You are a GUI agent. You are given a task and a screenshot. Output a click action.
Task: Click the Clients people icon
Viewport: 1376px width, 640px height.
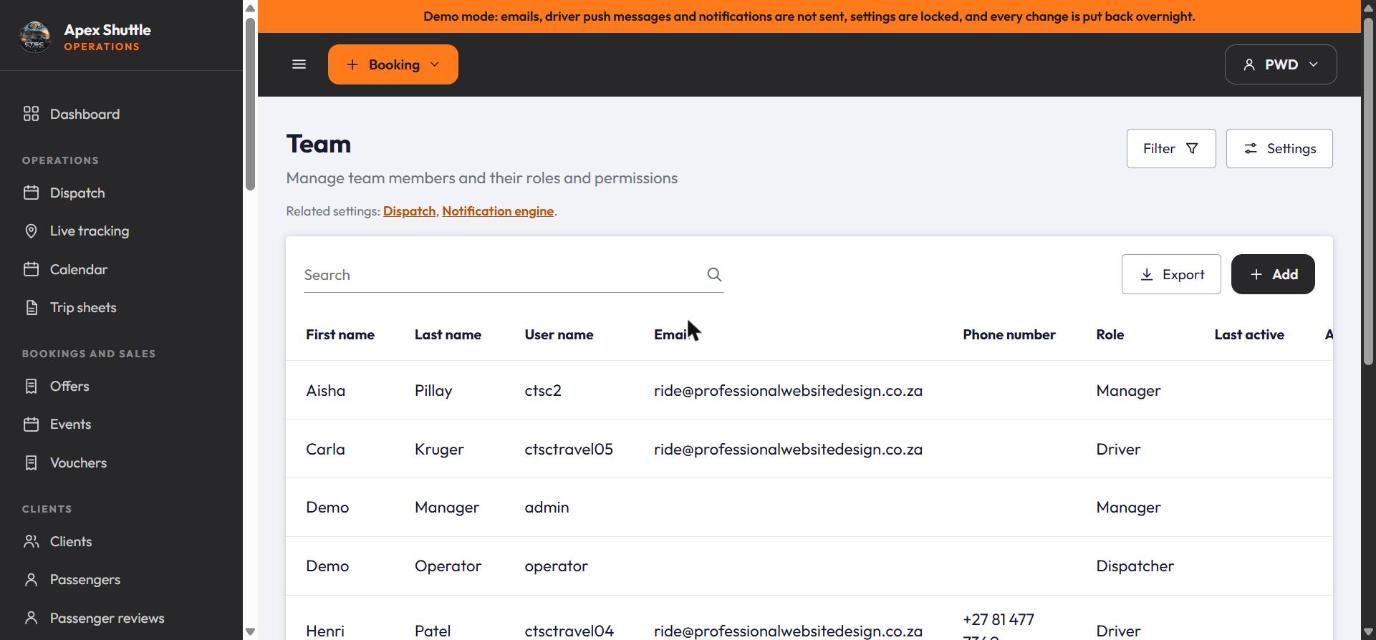pyautogui.click(x=31, y=541)
